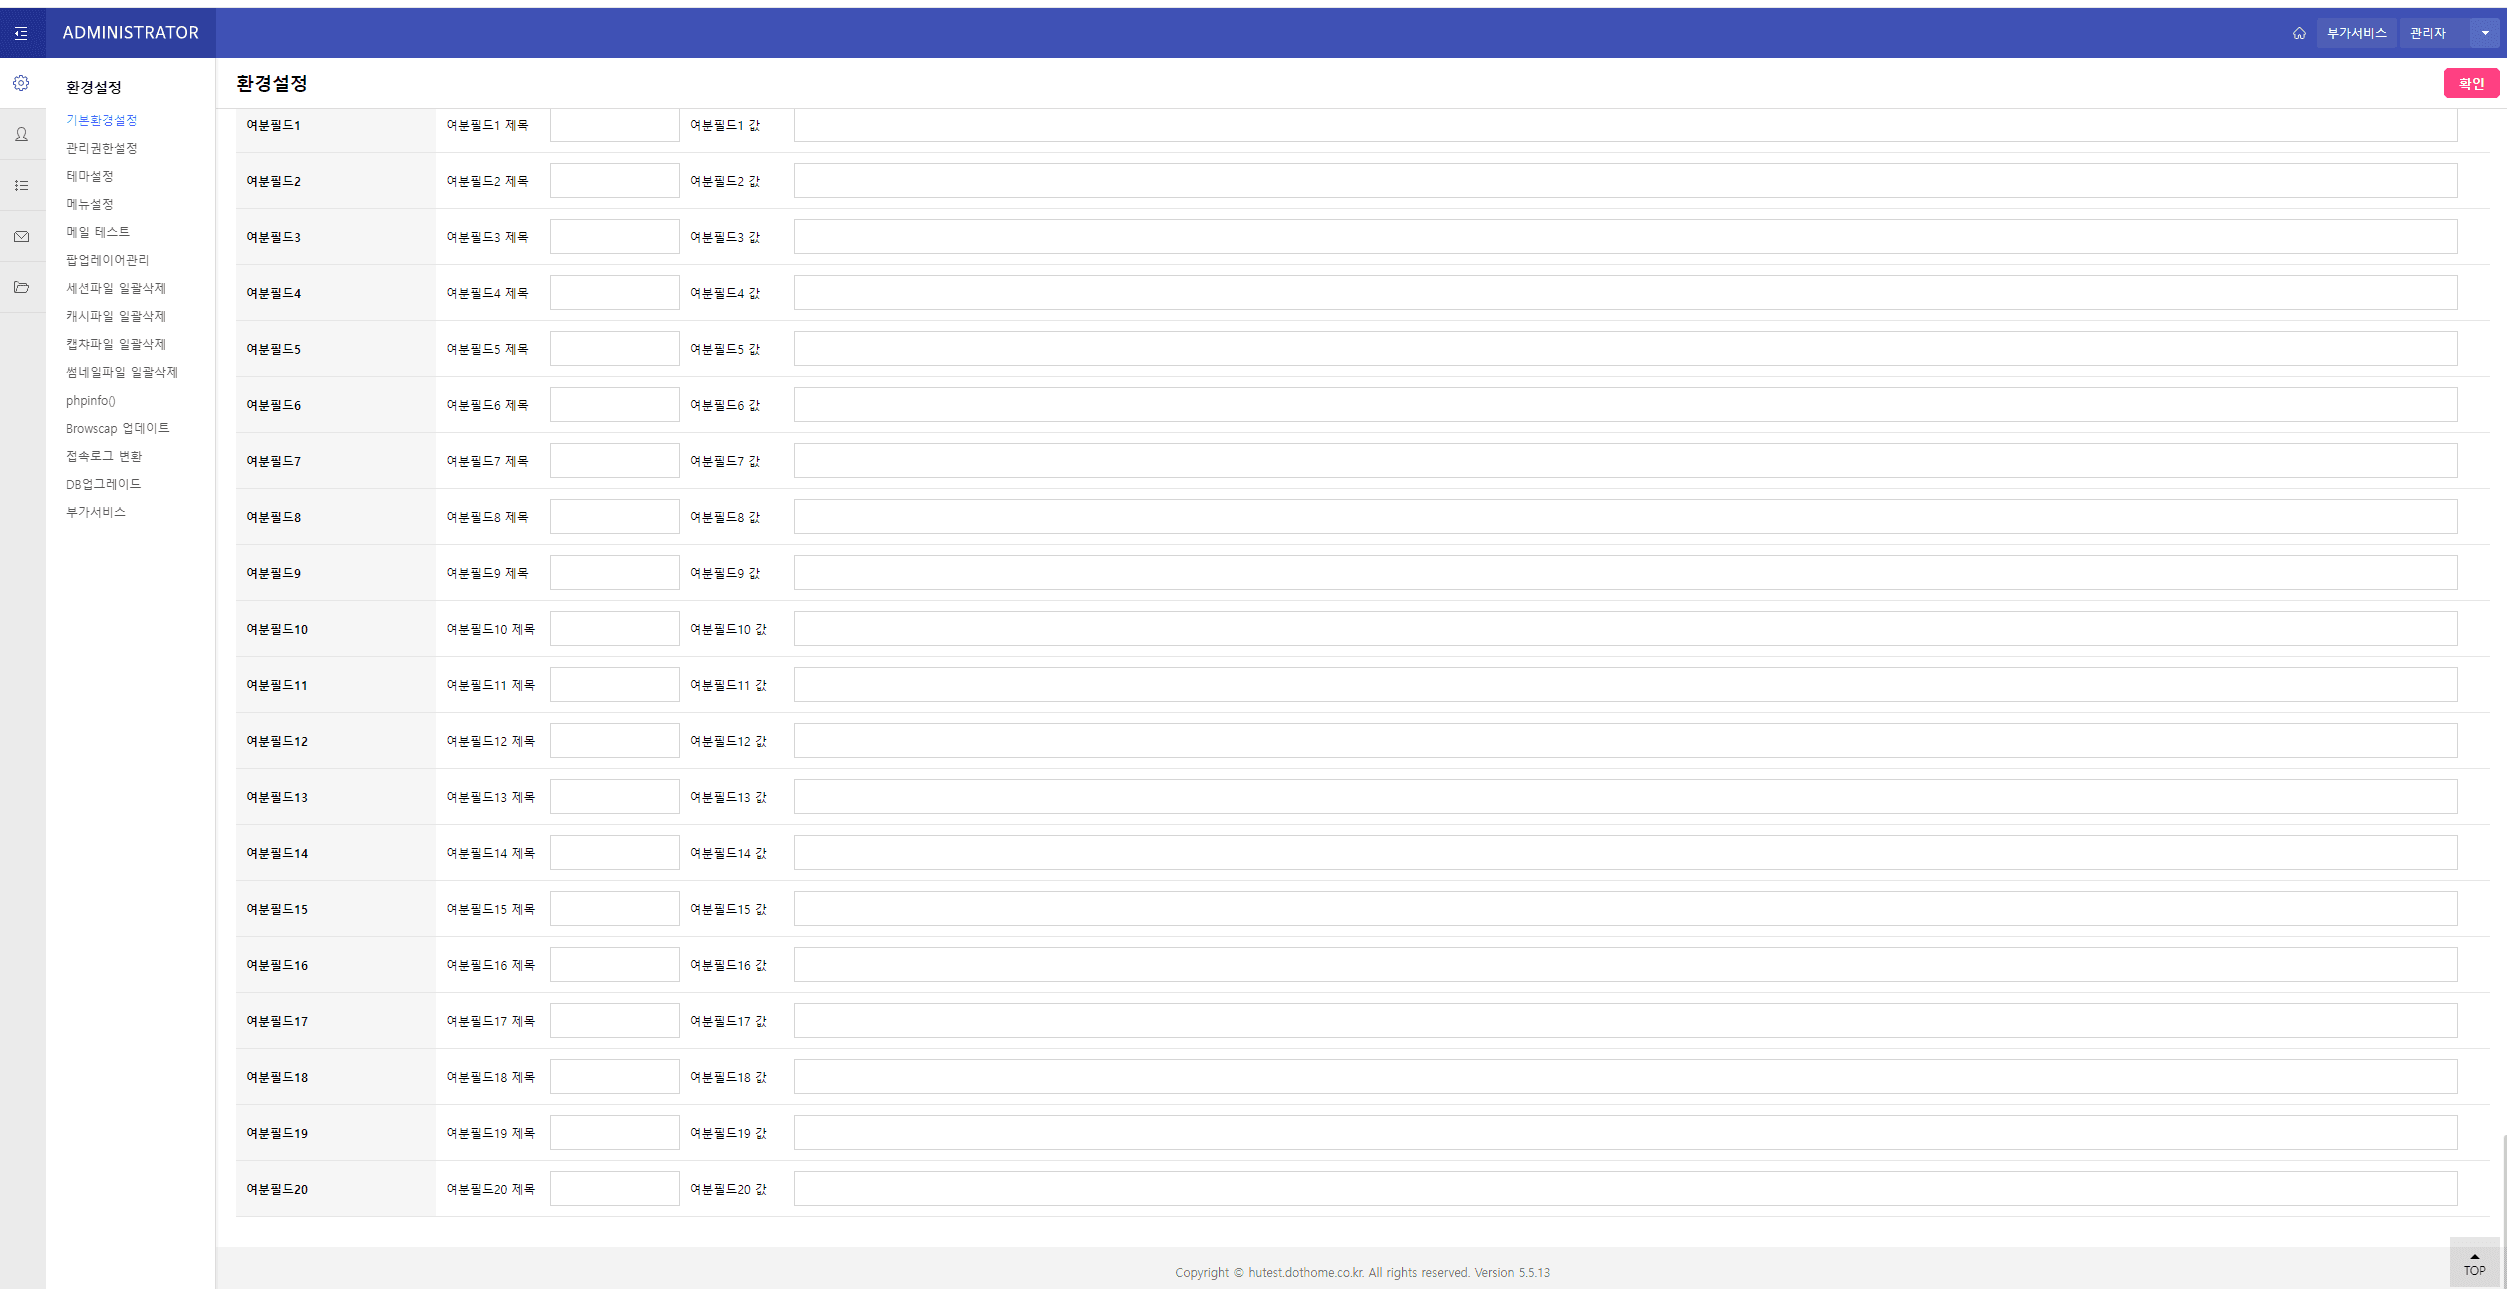
Task: Jump to top with TOP arrow
Action: coord(2474,1263)
